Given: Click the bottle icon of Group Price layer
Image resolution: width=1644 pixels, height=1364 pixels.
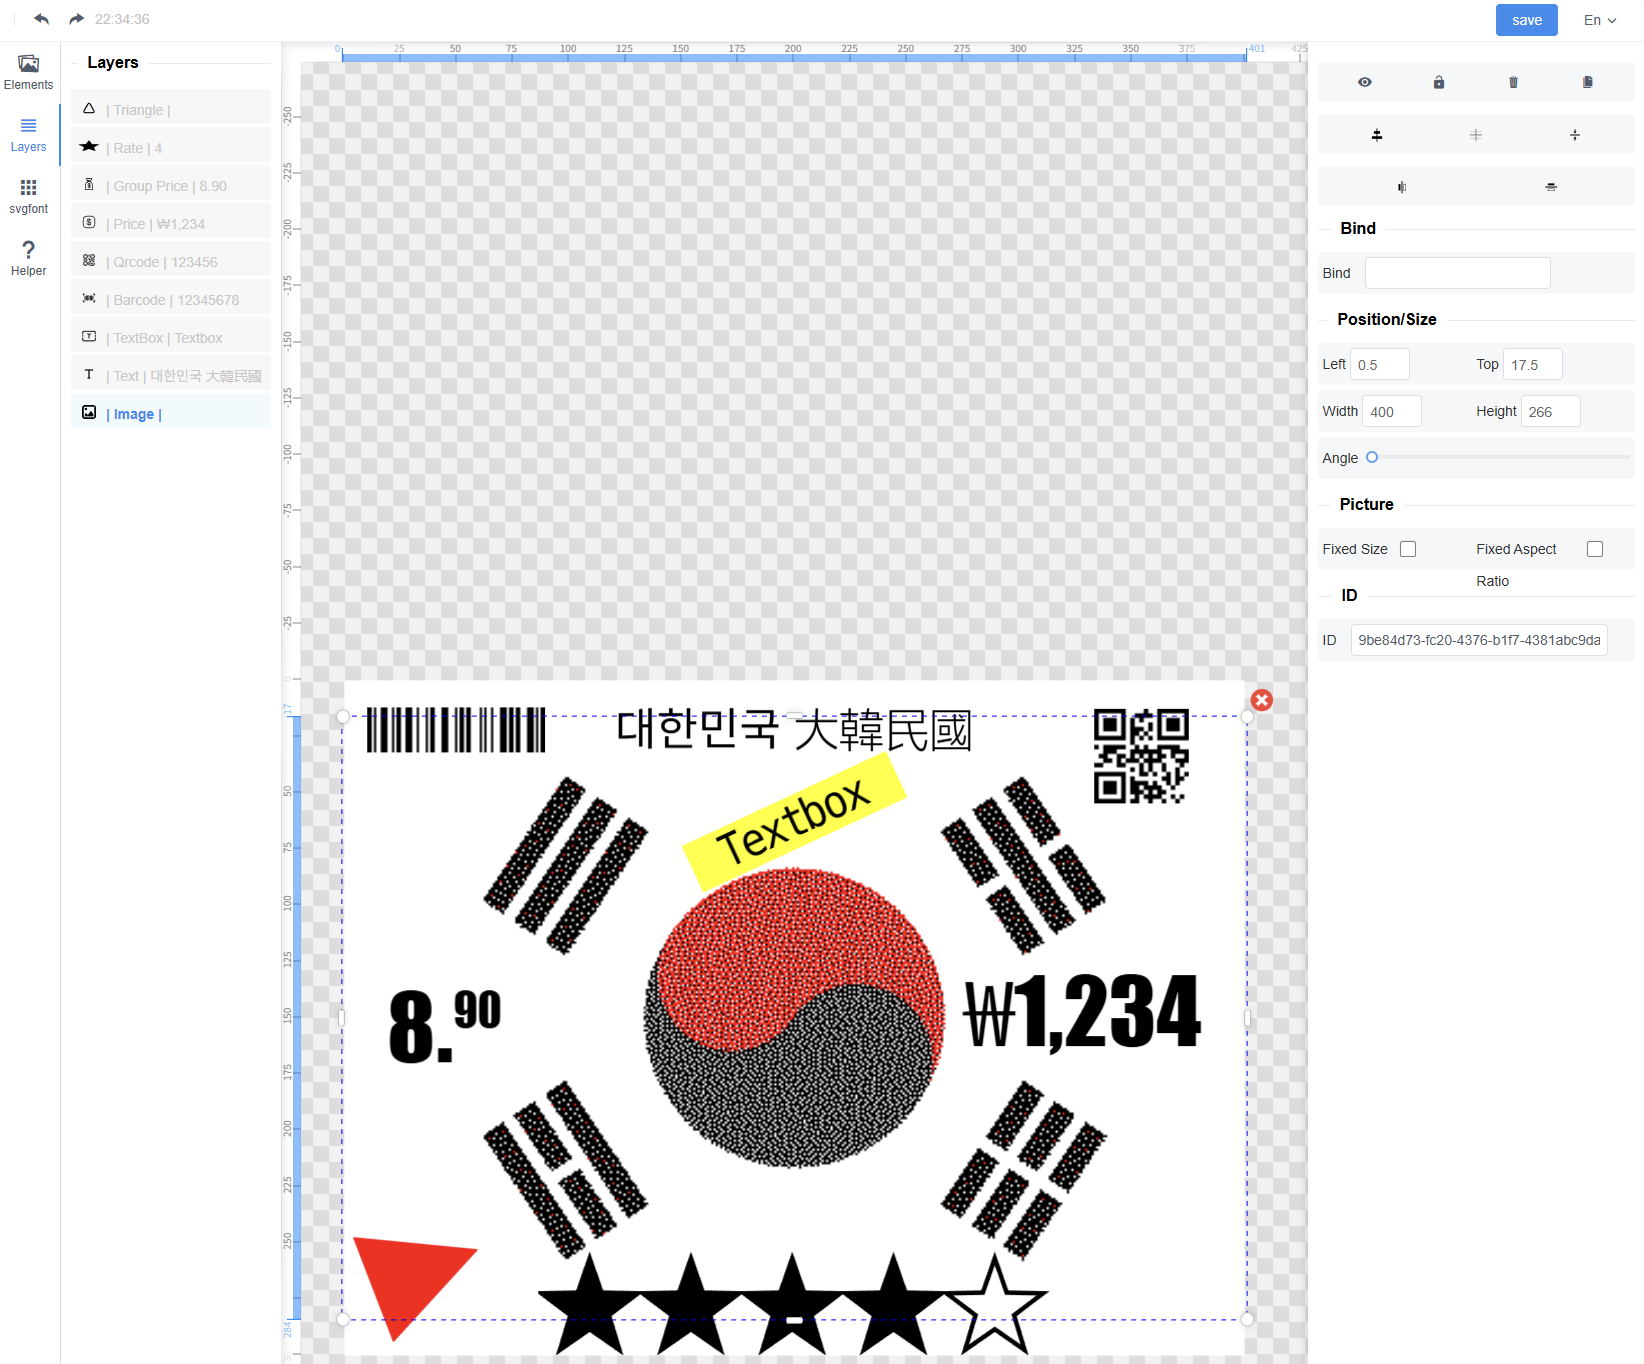Looking at the screenshot, I should [x=89, y=184].
